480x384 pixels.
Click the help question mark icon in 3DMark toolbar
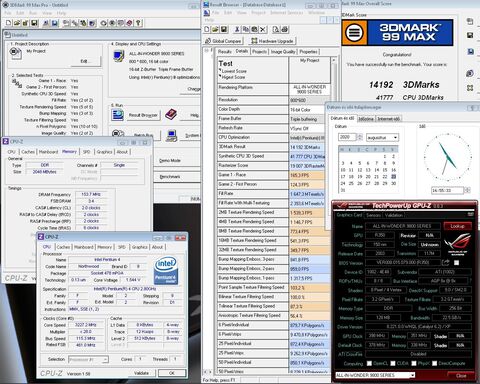tap(138, 23)
